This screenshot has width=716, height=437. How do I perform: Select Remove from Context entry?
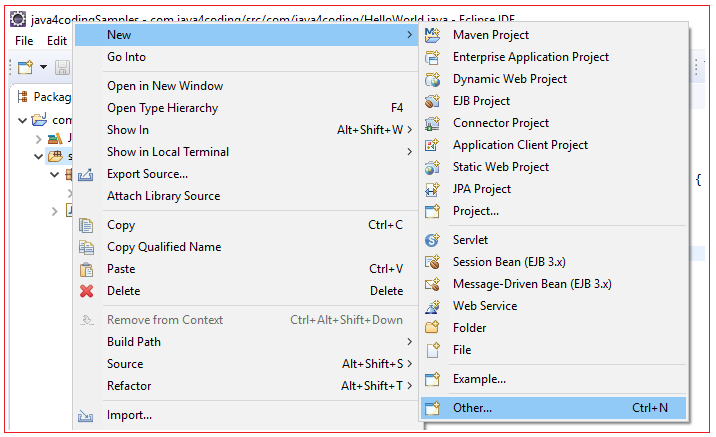247,320
